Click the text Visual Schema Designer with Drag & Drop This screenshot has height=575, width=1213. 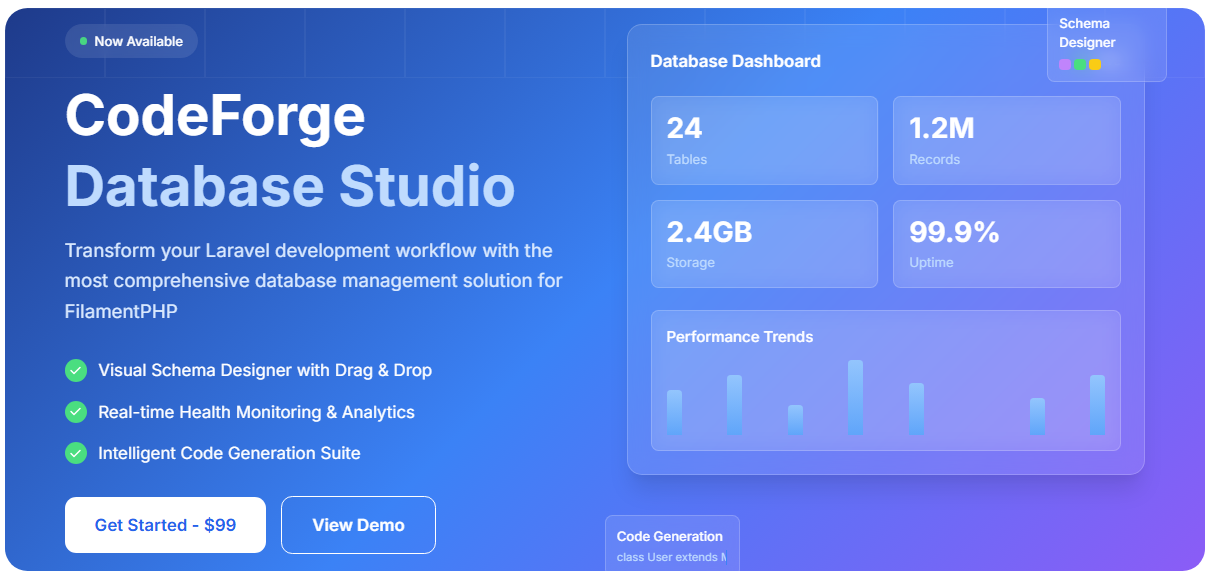[265, 370]
